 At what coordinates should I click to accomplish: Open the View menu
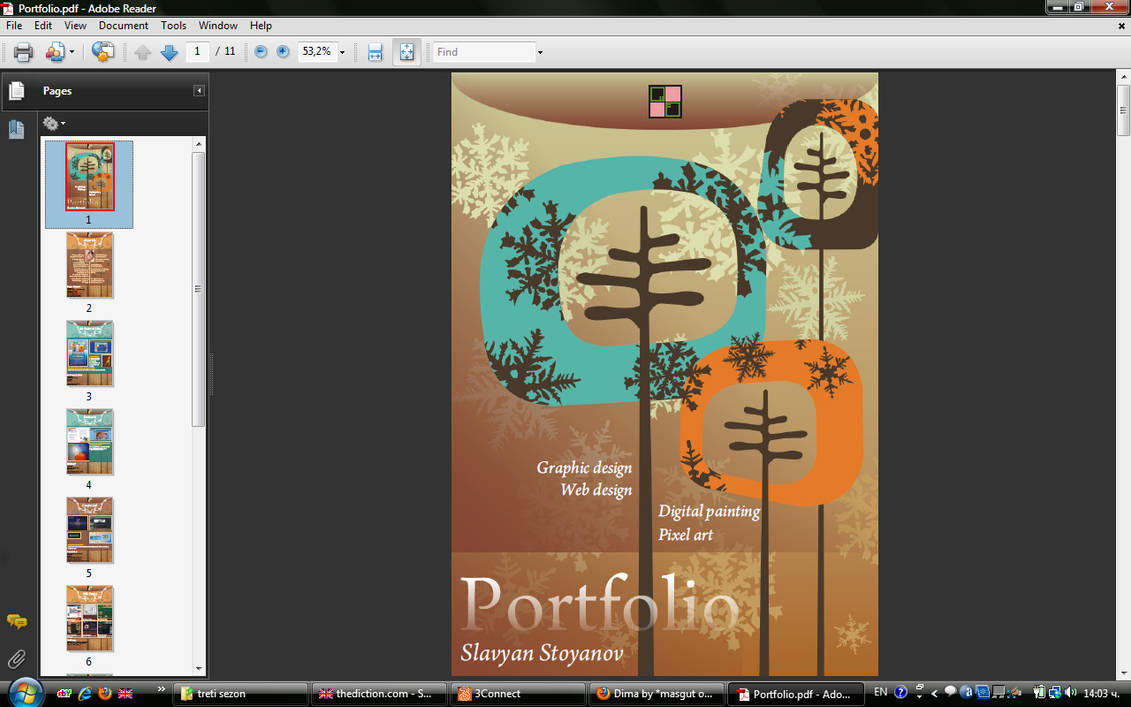(75, 25)
